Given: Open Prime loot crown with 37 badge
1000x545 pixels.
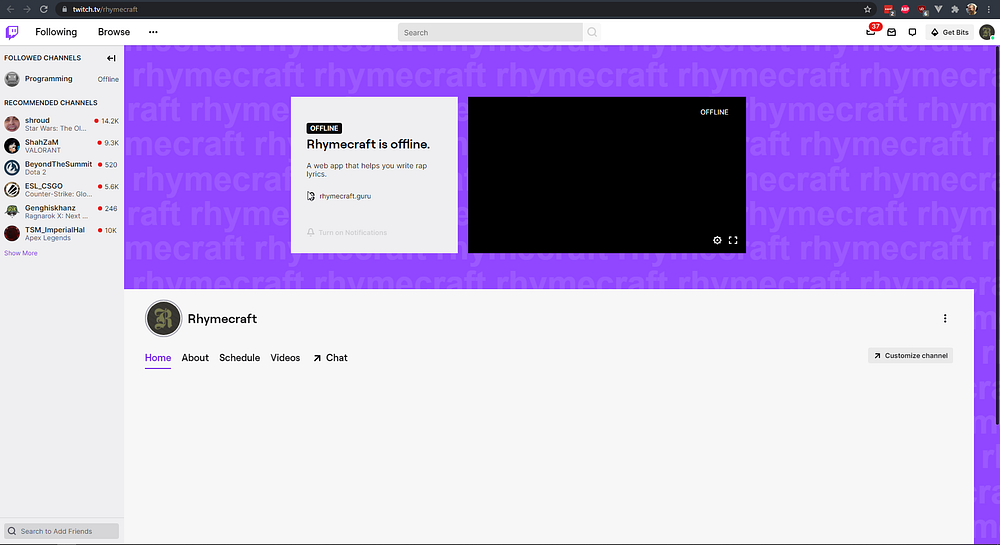Looking at the screenshot, I should click(871, 31).
